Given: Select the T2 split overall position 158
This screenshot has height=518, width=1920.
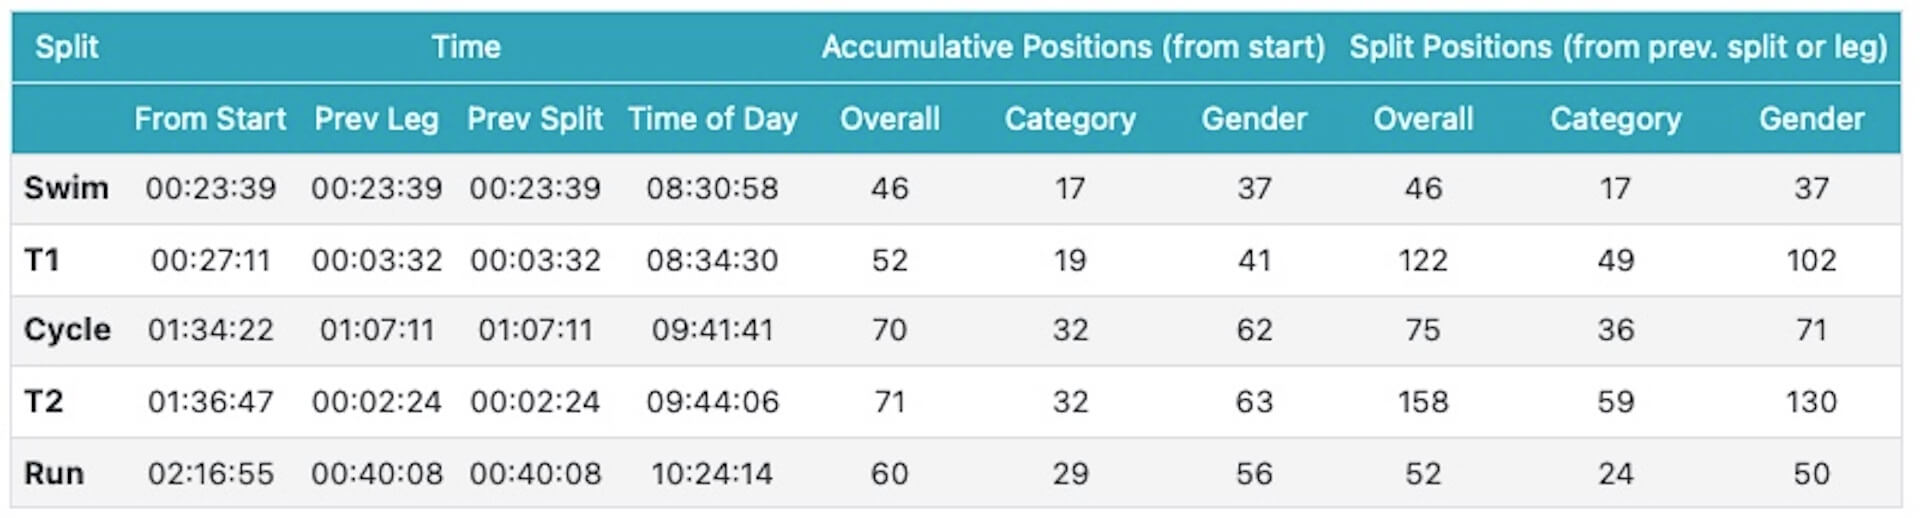Looking at the screenshot, I should (x=1423, y=401).
